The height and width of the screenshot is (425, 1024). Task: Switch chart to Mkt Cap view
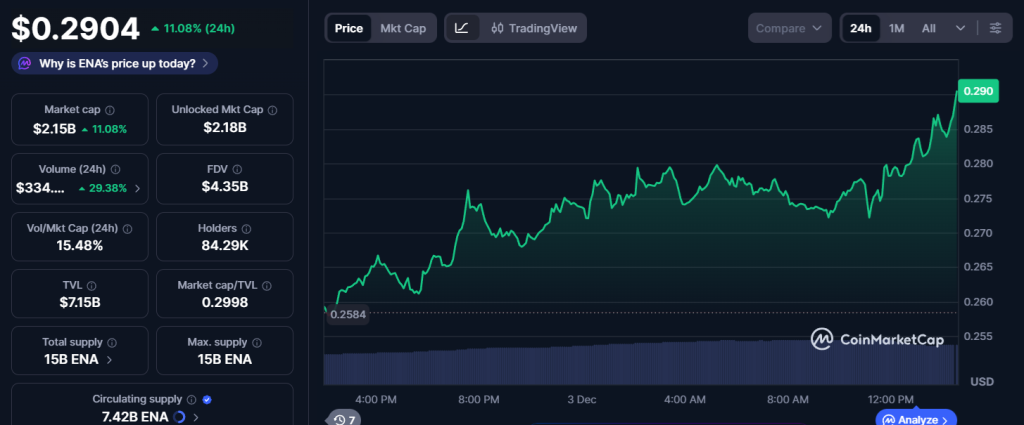click(x=403, y=28)
